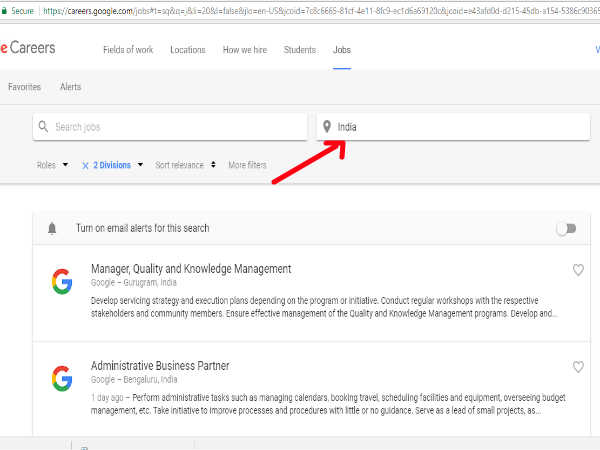Open How we hire page
Screen dimensions: 600x450
pos(245,50)
